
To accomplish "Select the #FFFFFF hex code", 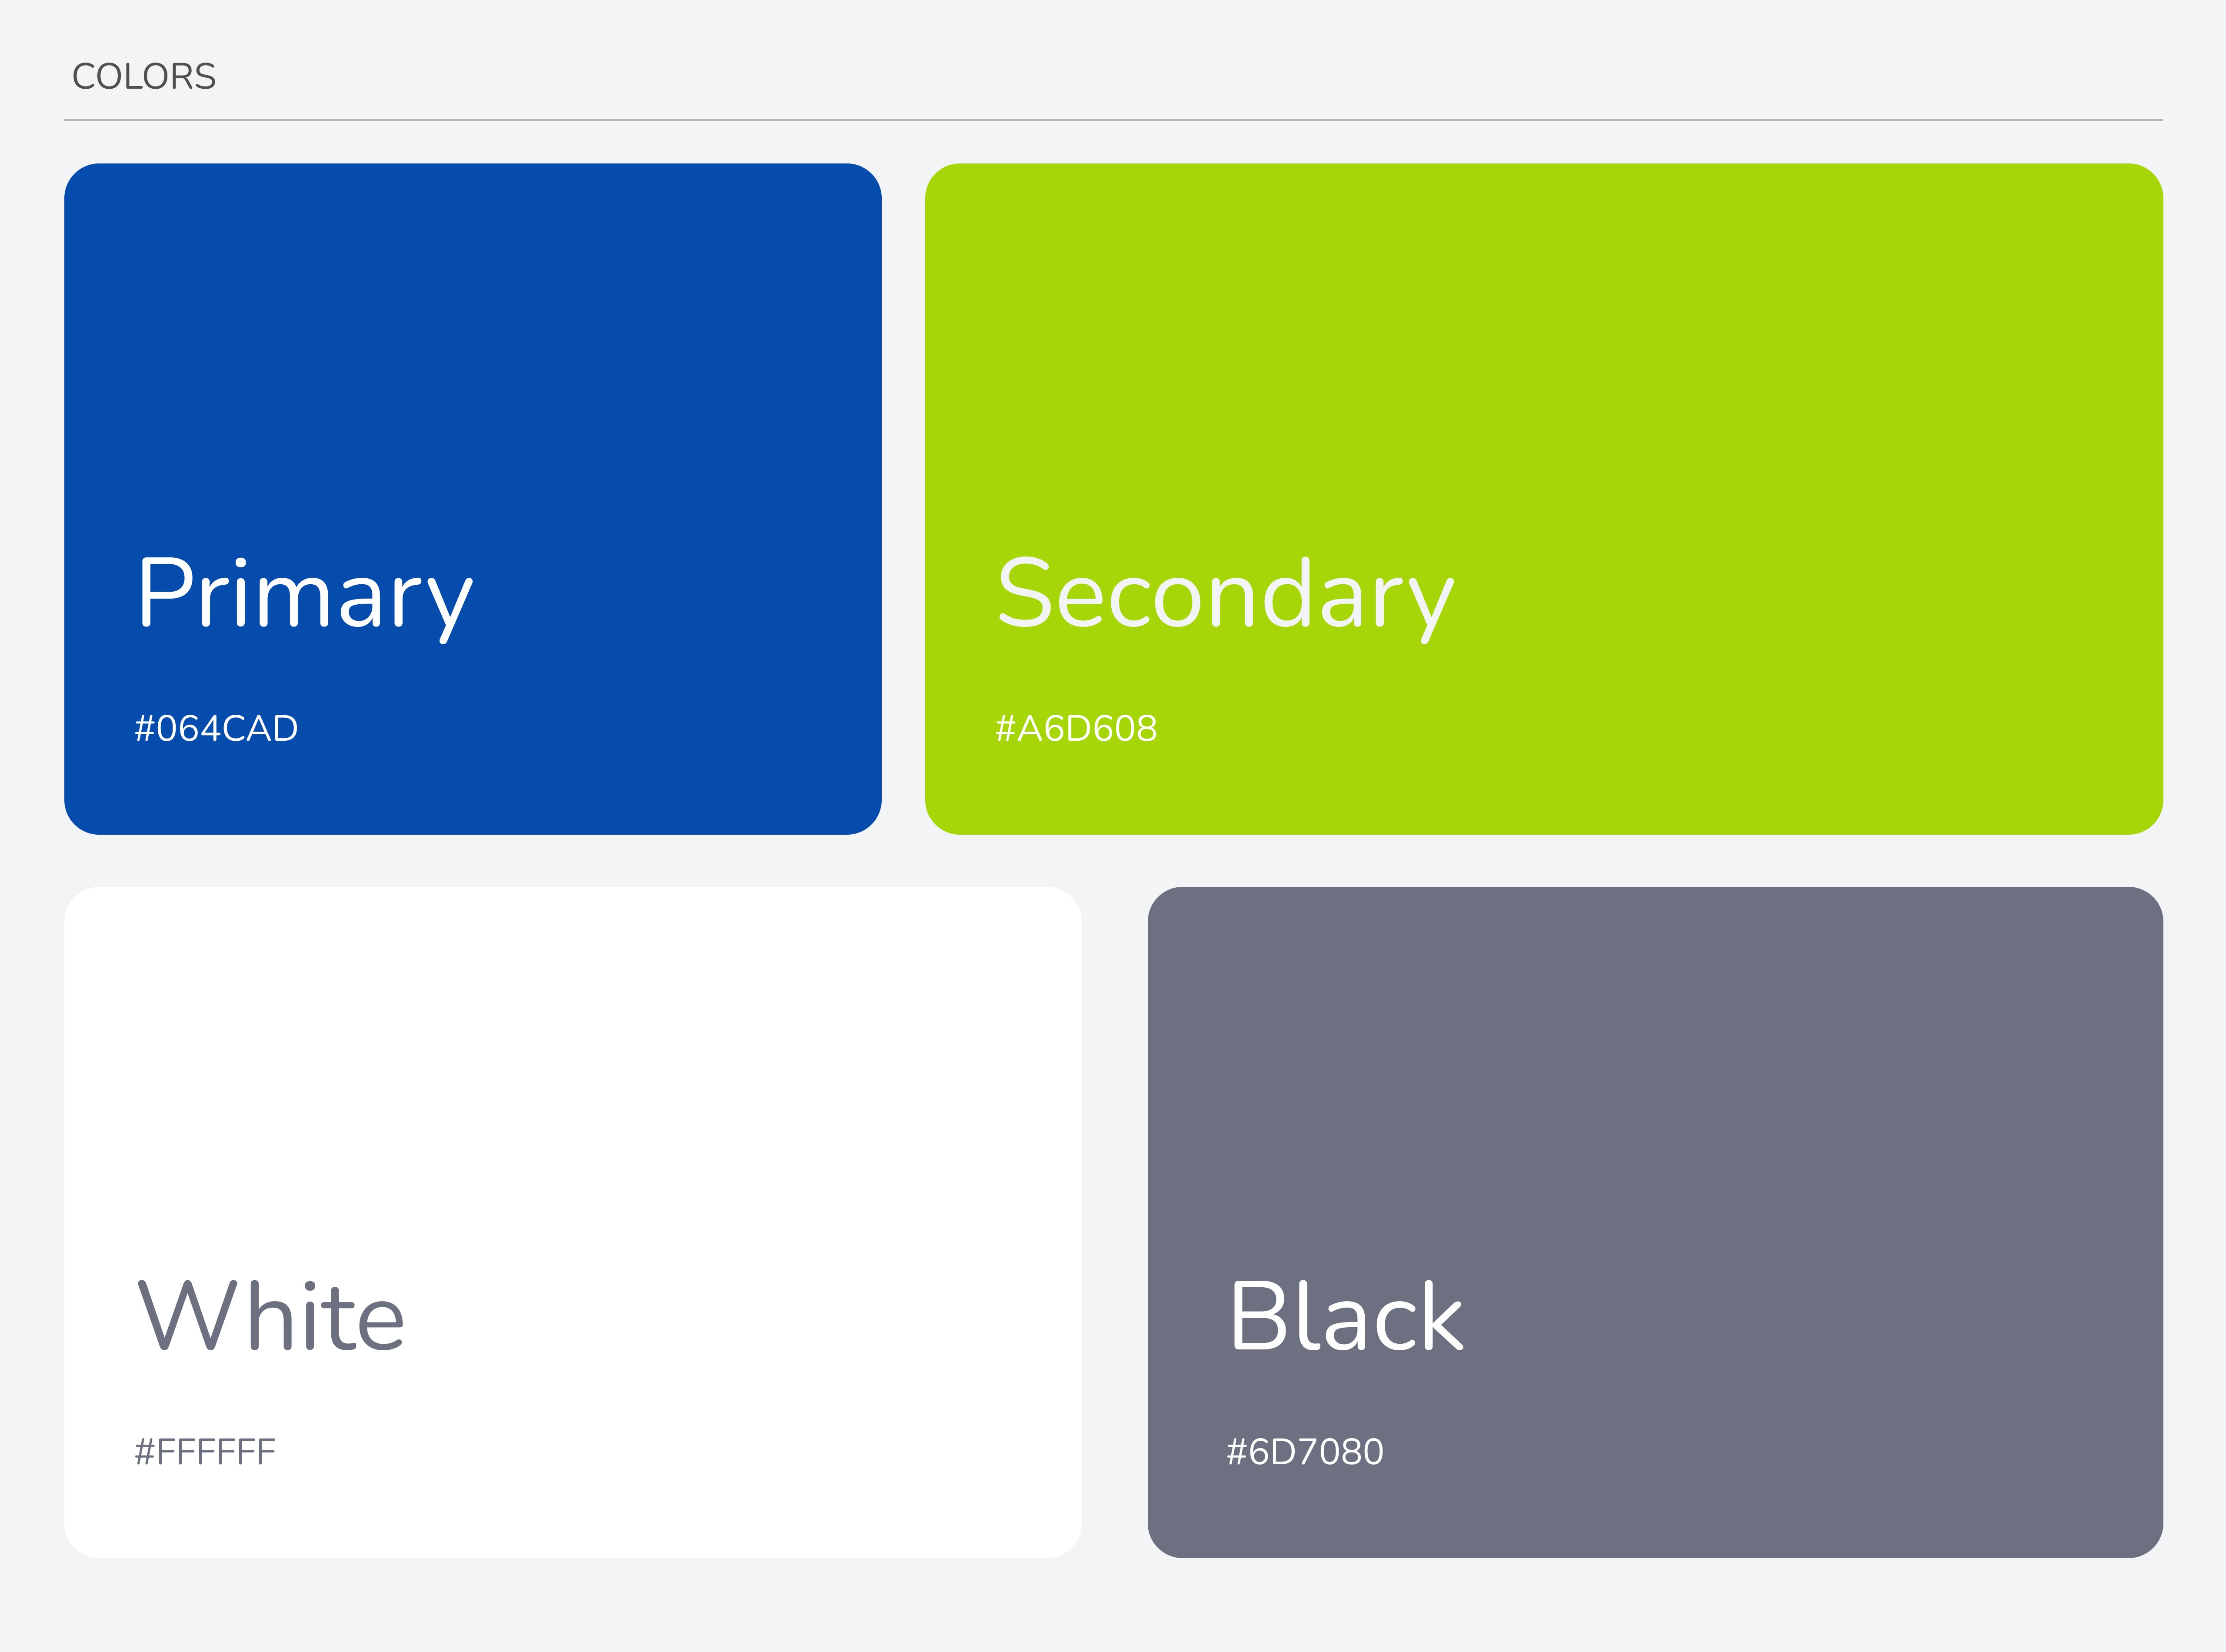I will pyautogui.click(x=205, y=1451).
